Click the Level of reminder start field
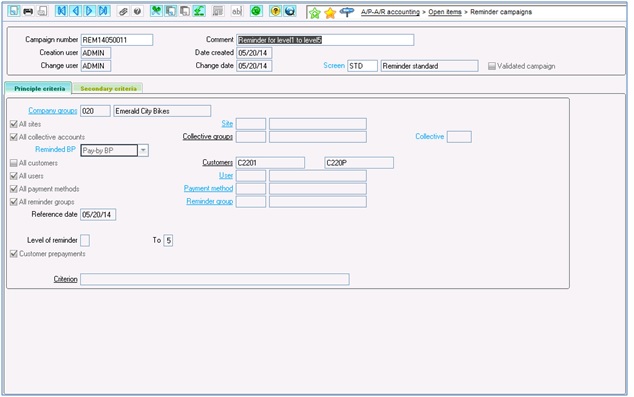This screenshot has width=634, height=397. click(x=85, y=241)
